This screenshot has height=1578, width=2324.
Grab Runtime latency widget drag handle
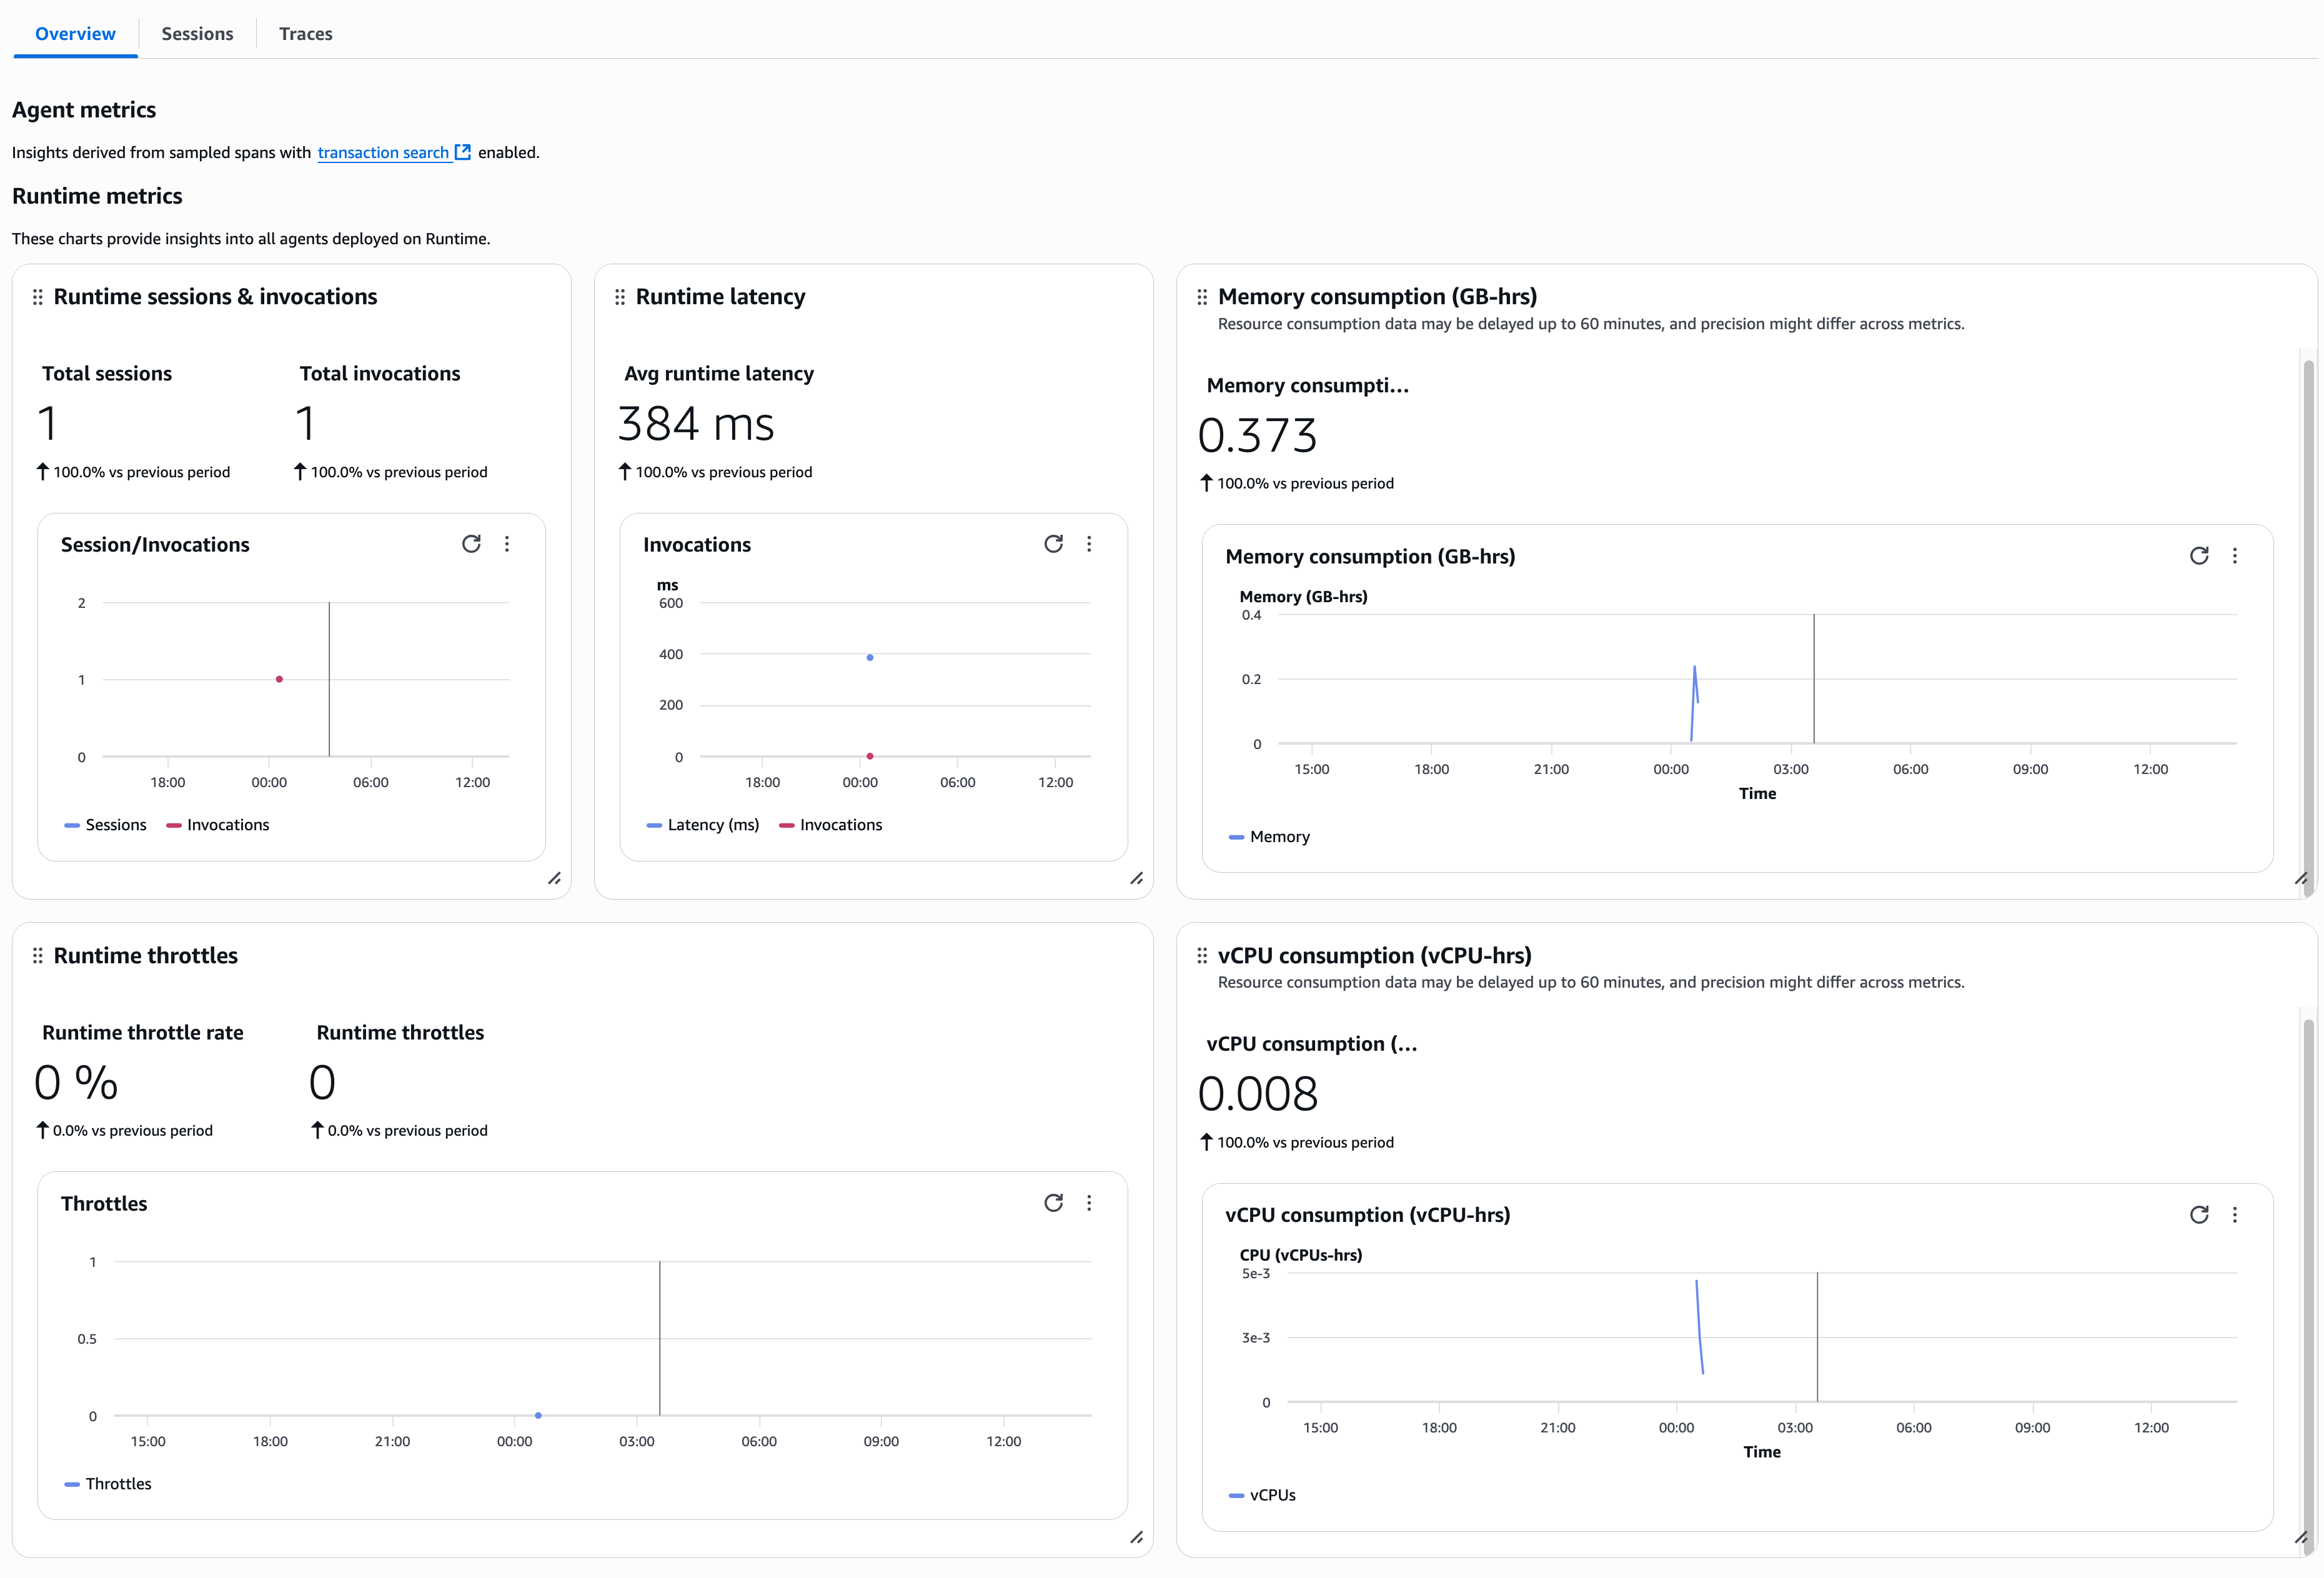[620, 297]
